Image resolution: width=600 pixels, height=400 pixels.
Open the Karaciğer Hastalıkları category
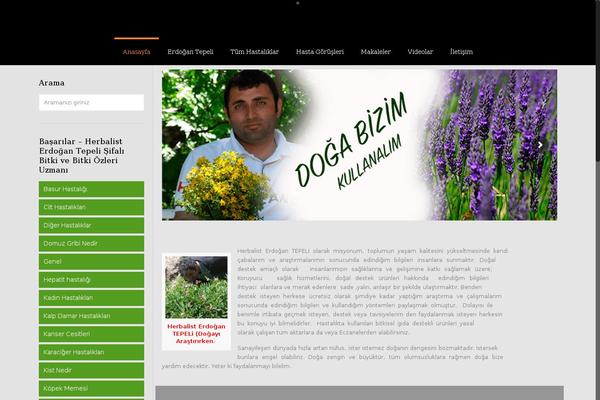click(91, 352)
